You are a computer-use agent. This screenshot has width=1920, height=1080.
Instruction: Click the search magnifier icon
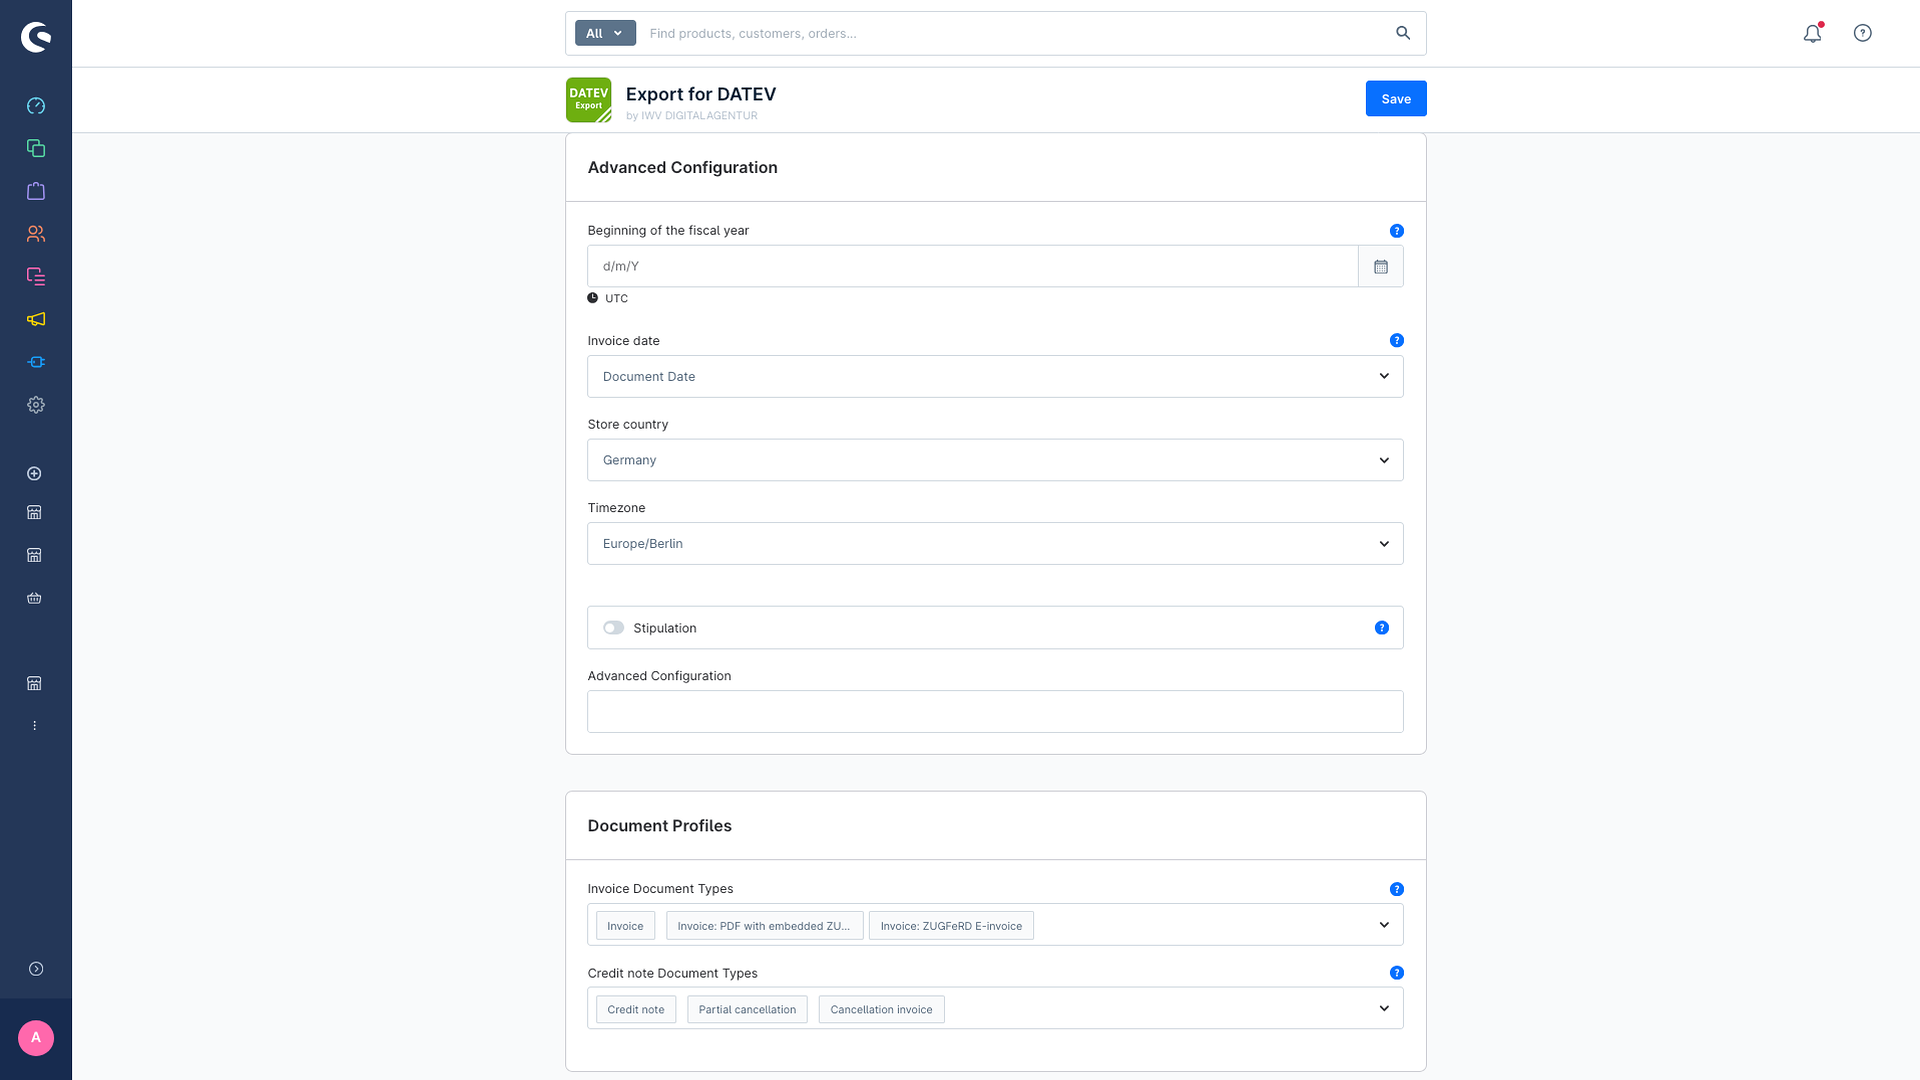click(1403, 33)
